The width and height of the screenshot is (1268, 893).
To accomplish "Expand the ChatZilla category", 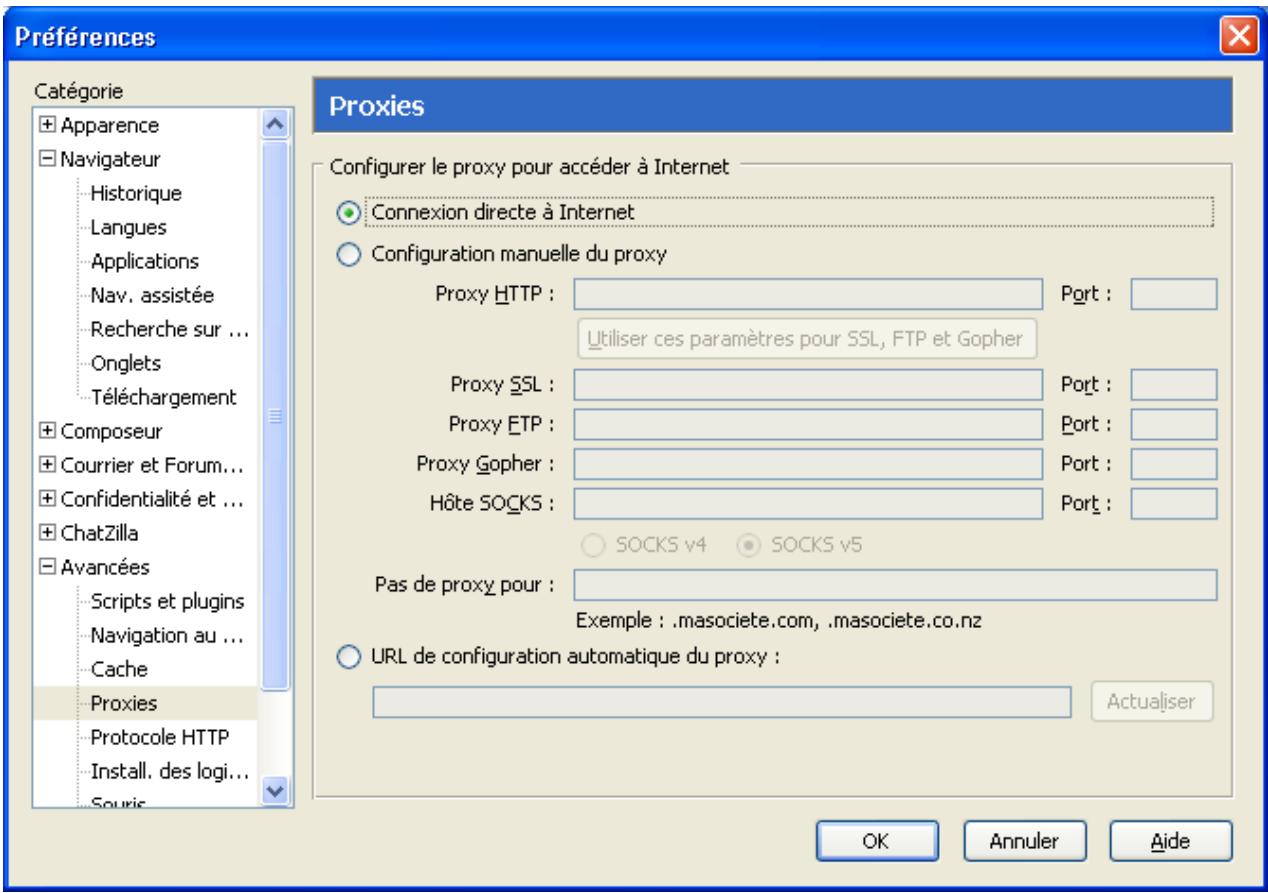I will point(48,534).
